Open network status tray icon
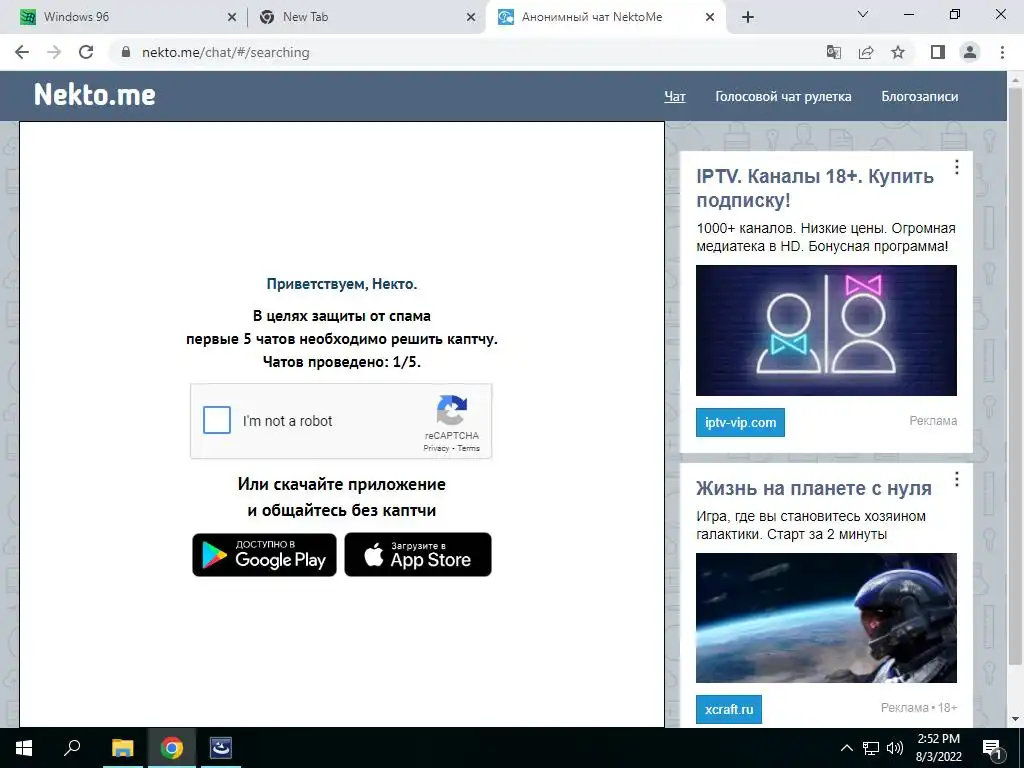Image resolution: width=1024 pixels, height=768 pixels. point(871,748)
